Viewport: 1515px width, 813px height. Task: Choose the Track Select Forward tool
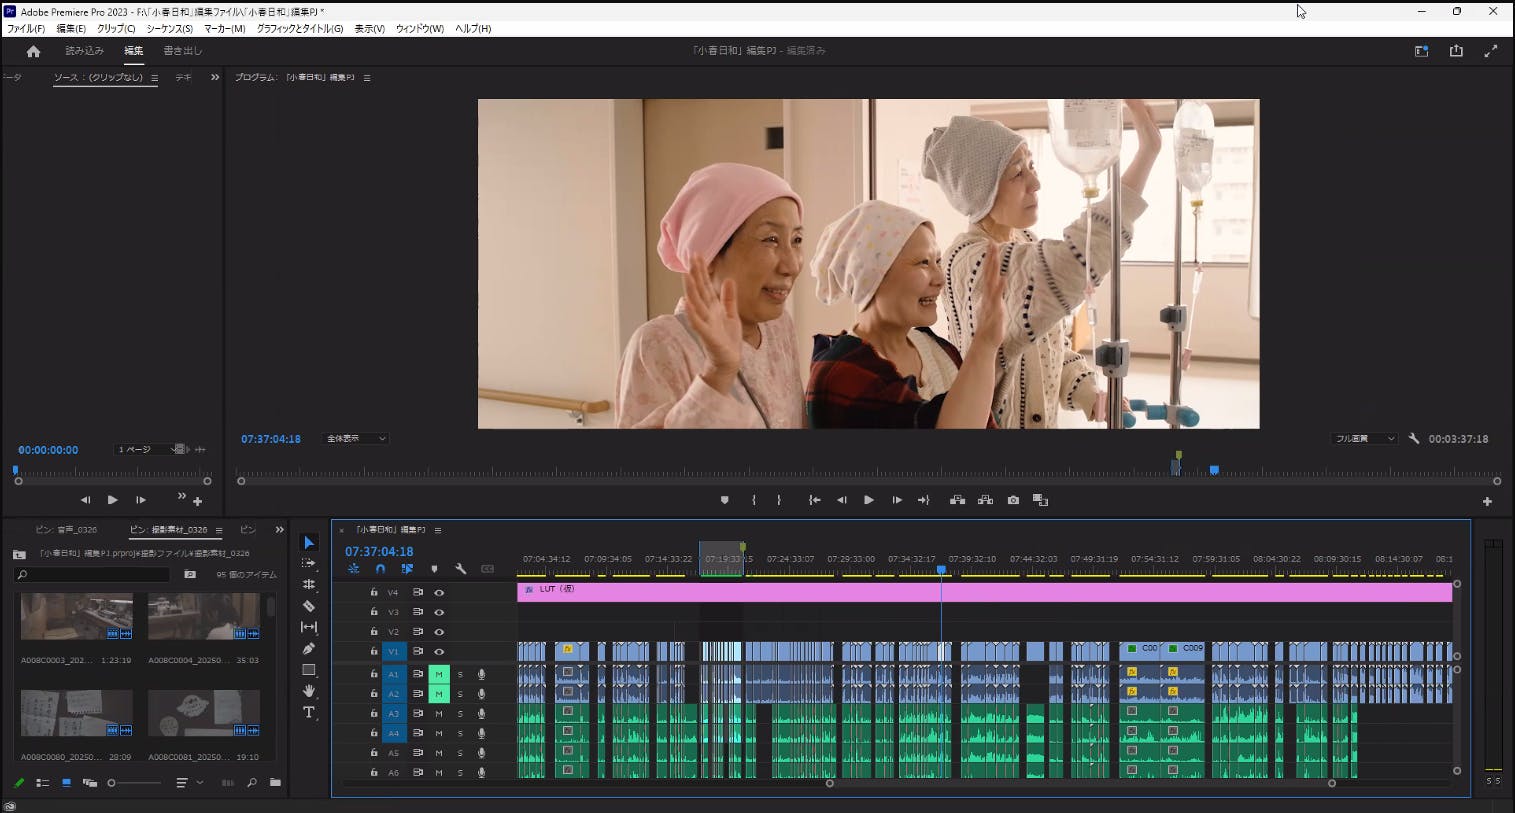coord(309,563)
